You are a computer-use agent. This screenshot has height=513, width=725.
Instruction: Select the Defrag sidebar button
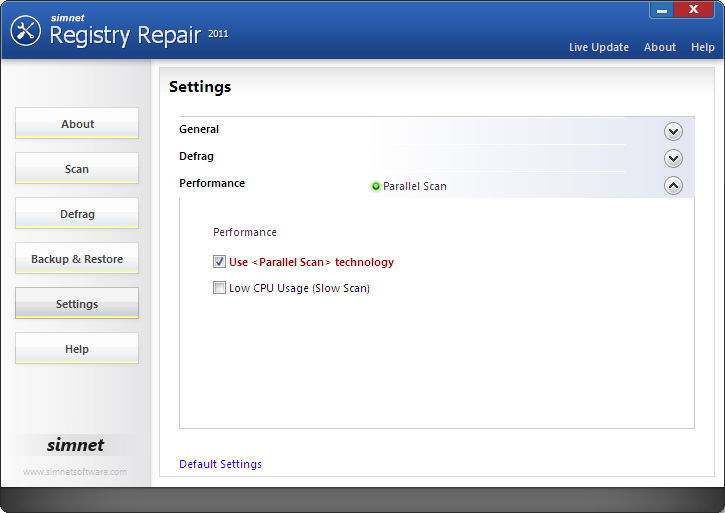coord(77,214)
